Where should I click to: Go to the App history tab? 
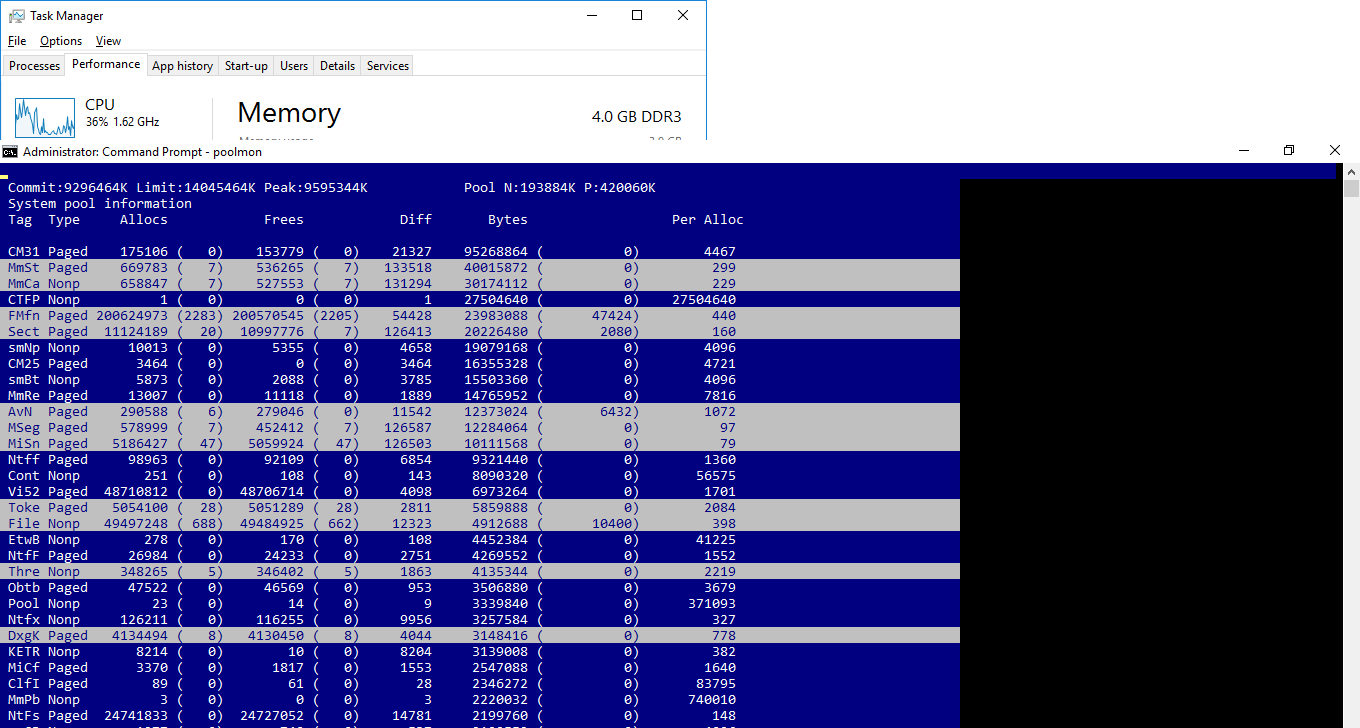pos(182,66)
